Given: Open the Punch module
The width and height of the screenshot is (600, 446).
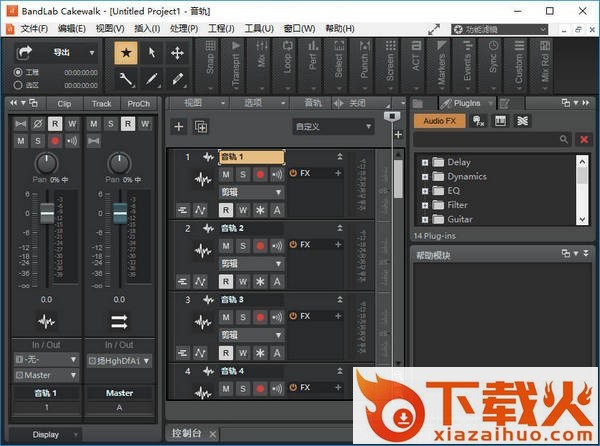Looking at the screenshot, I should coord(364,65).
